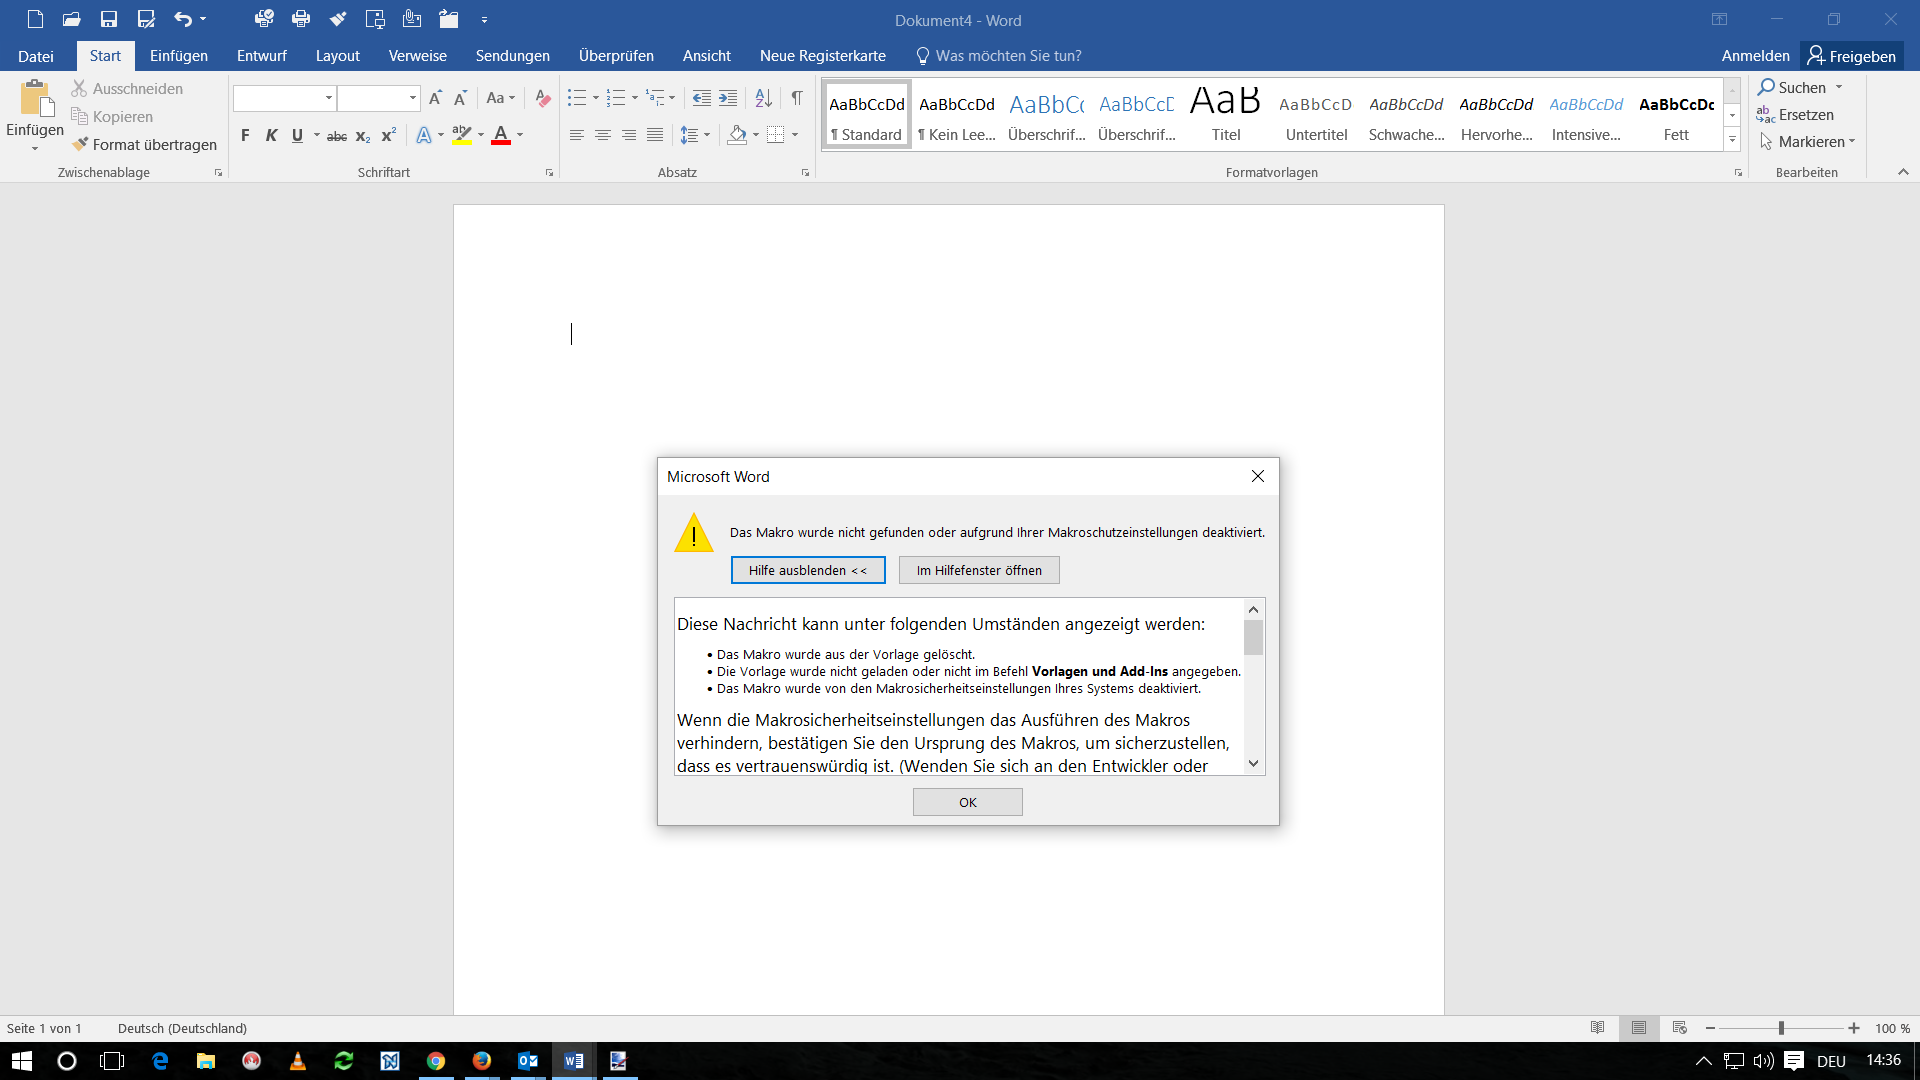
Task: Click Ersetzen button
Action: [1796, 115]
